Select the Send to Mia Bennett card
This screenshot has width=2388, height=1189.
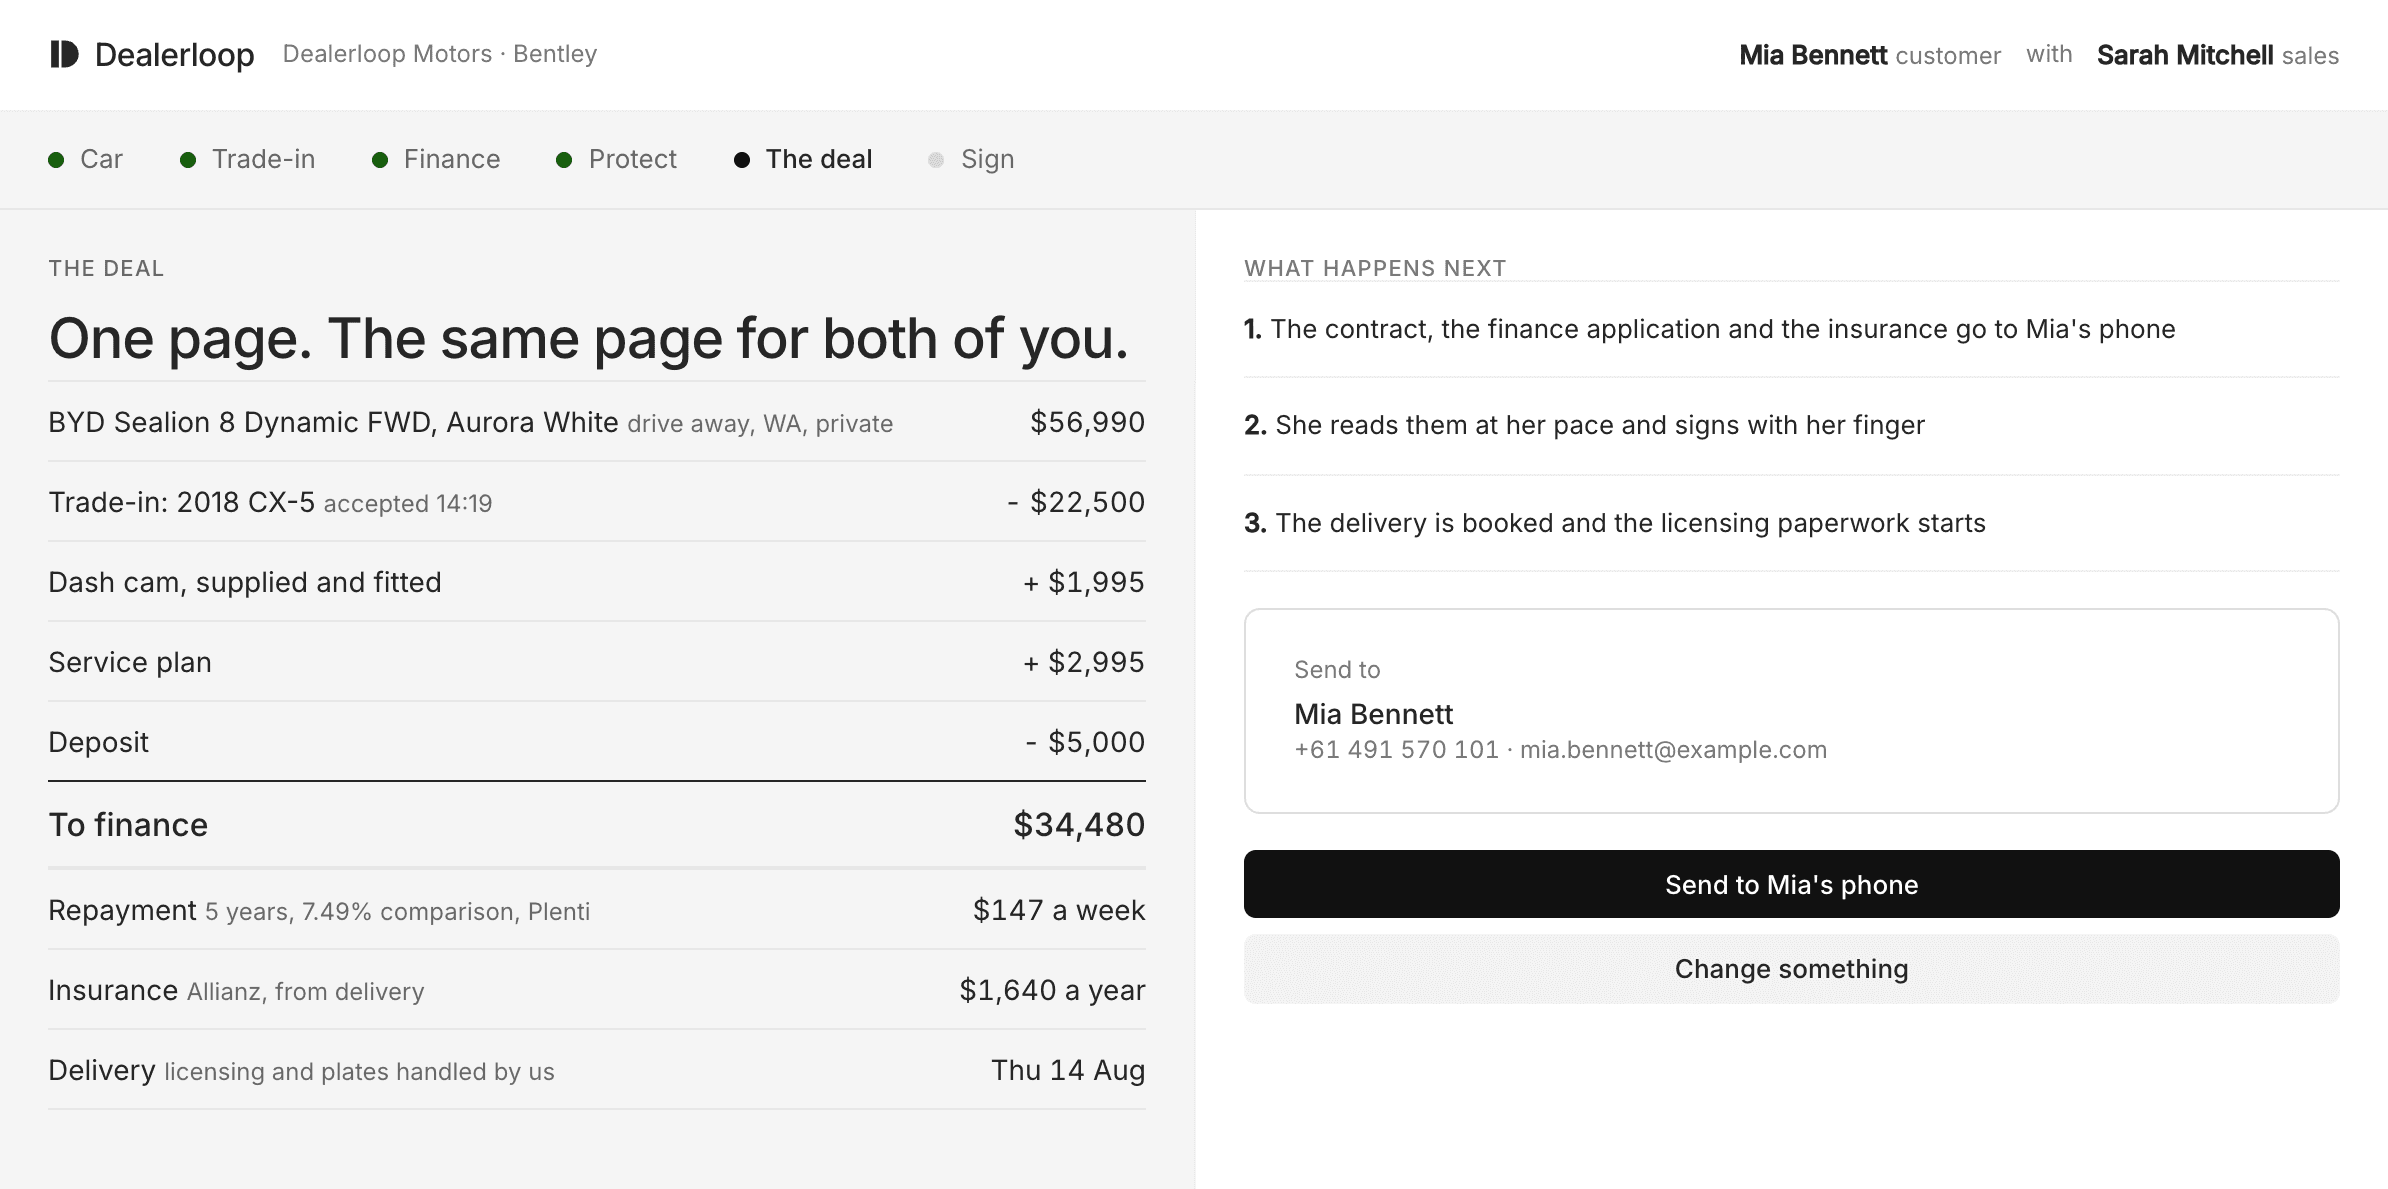(1791, 711)
